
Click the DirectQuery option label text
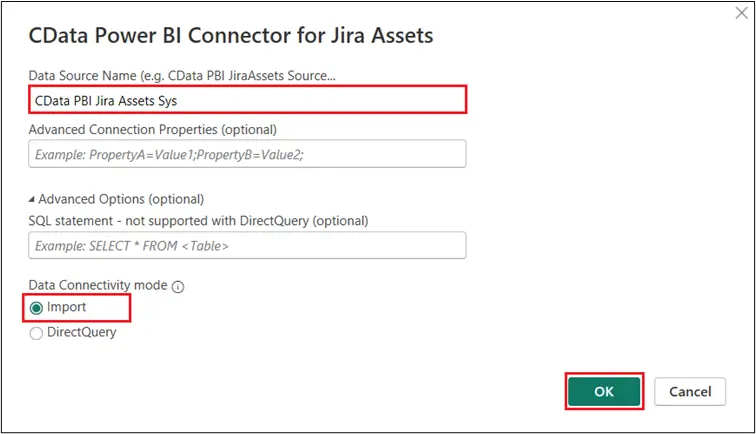tap(82, 333)
